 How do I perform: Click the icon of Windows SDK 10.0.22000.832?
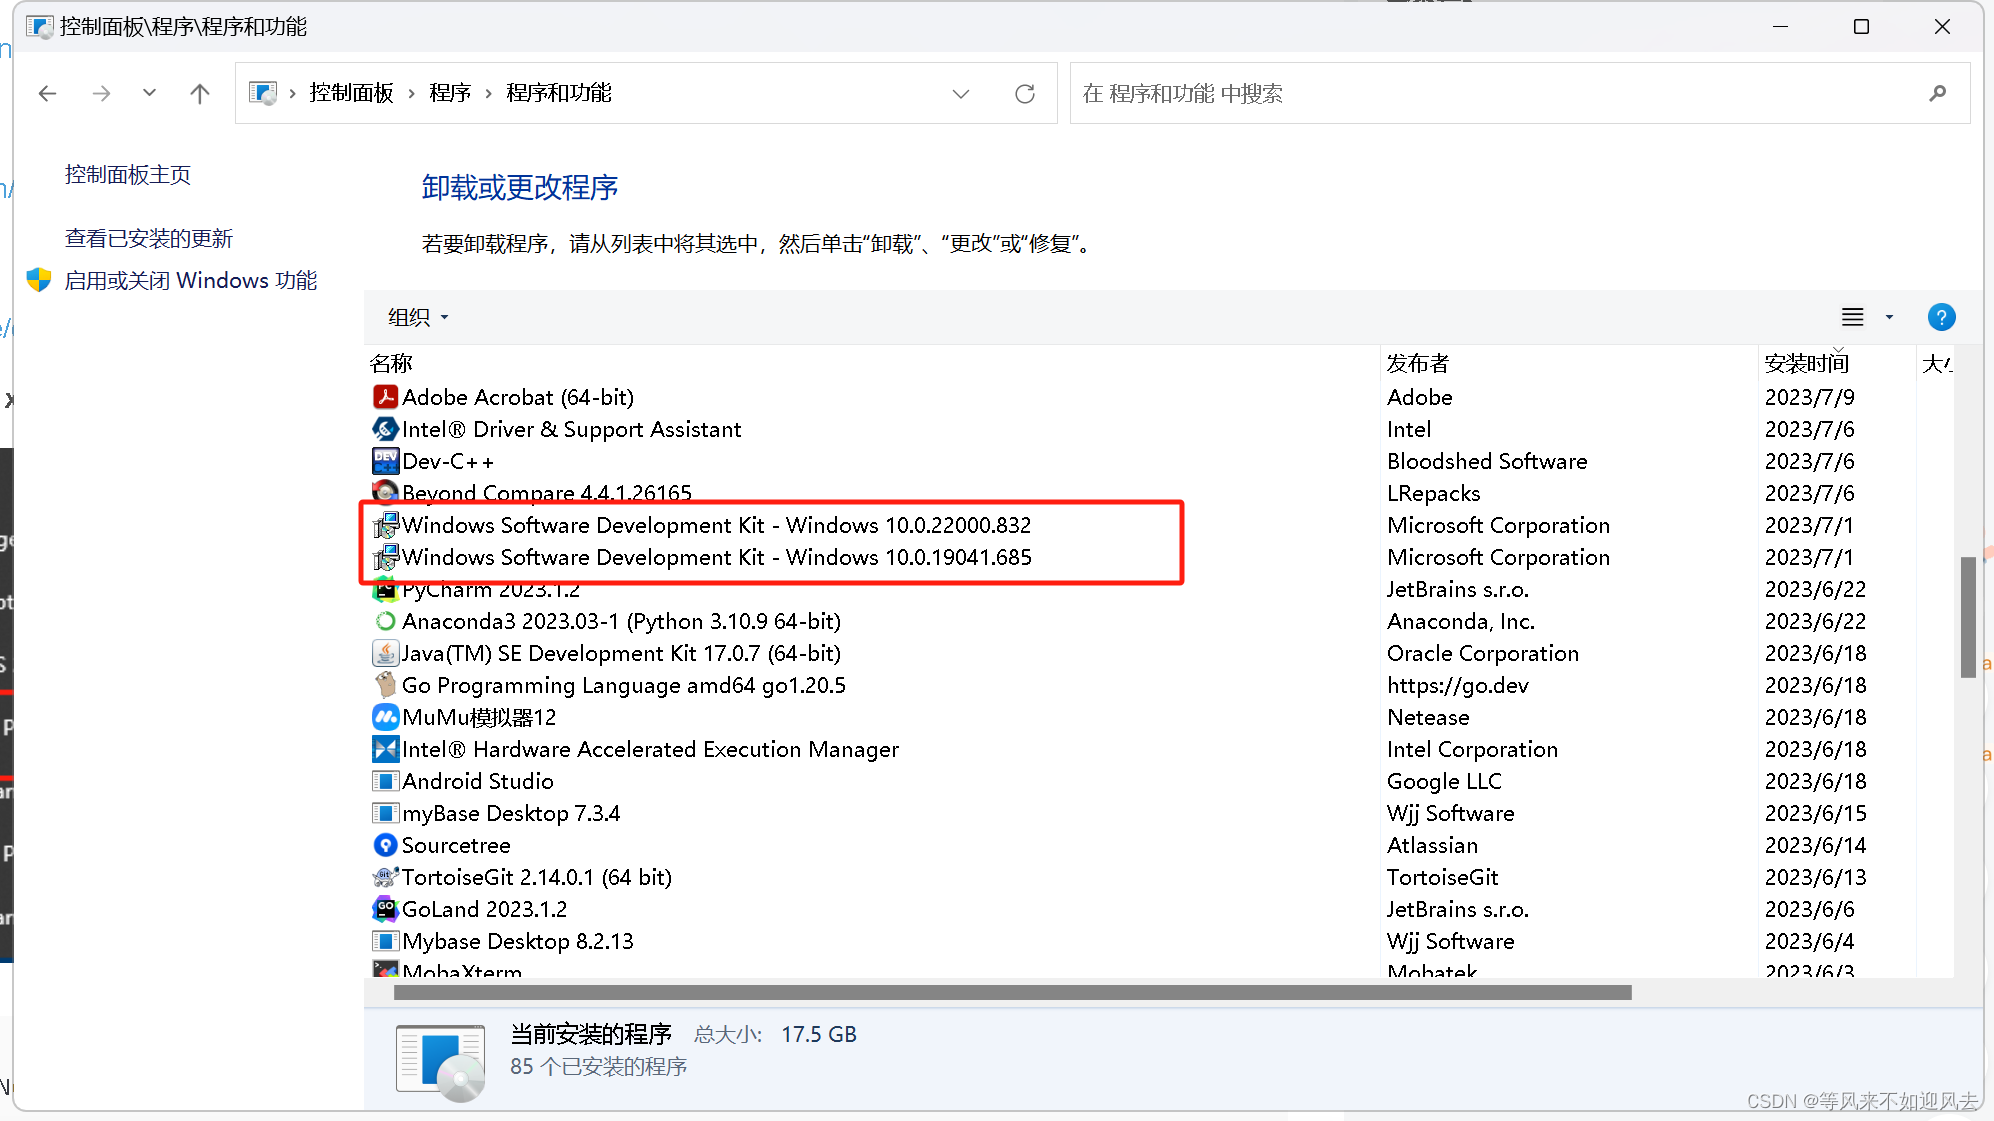pyautogui.click(x=385, y=525)
